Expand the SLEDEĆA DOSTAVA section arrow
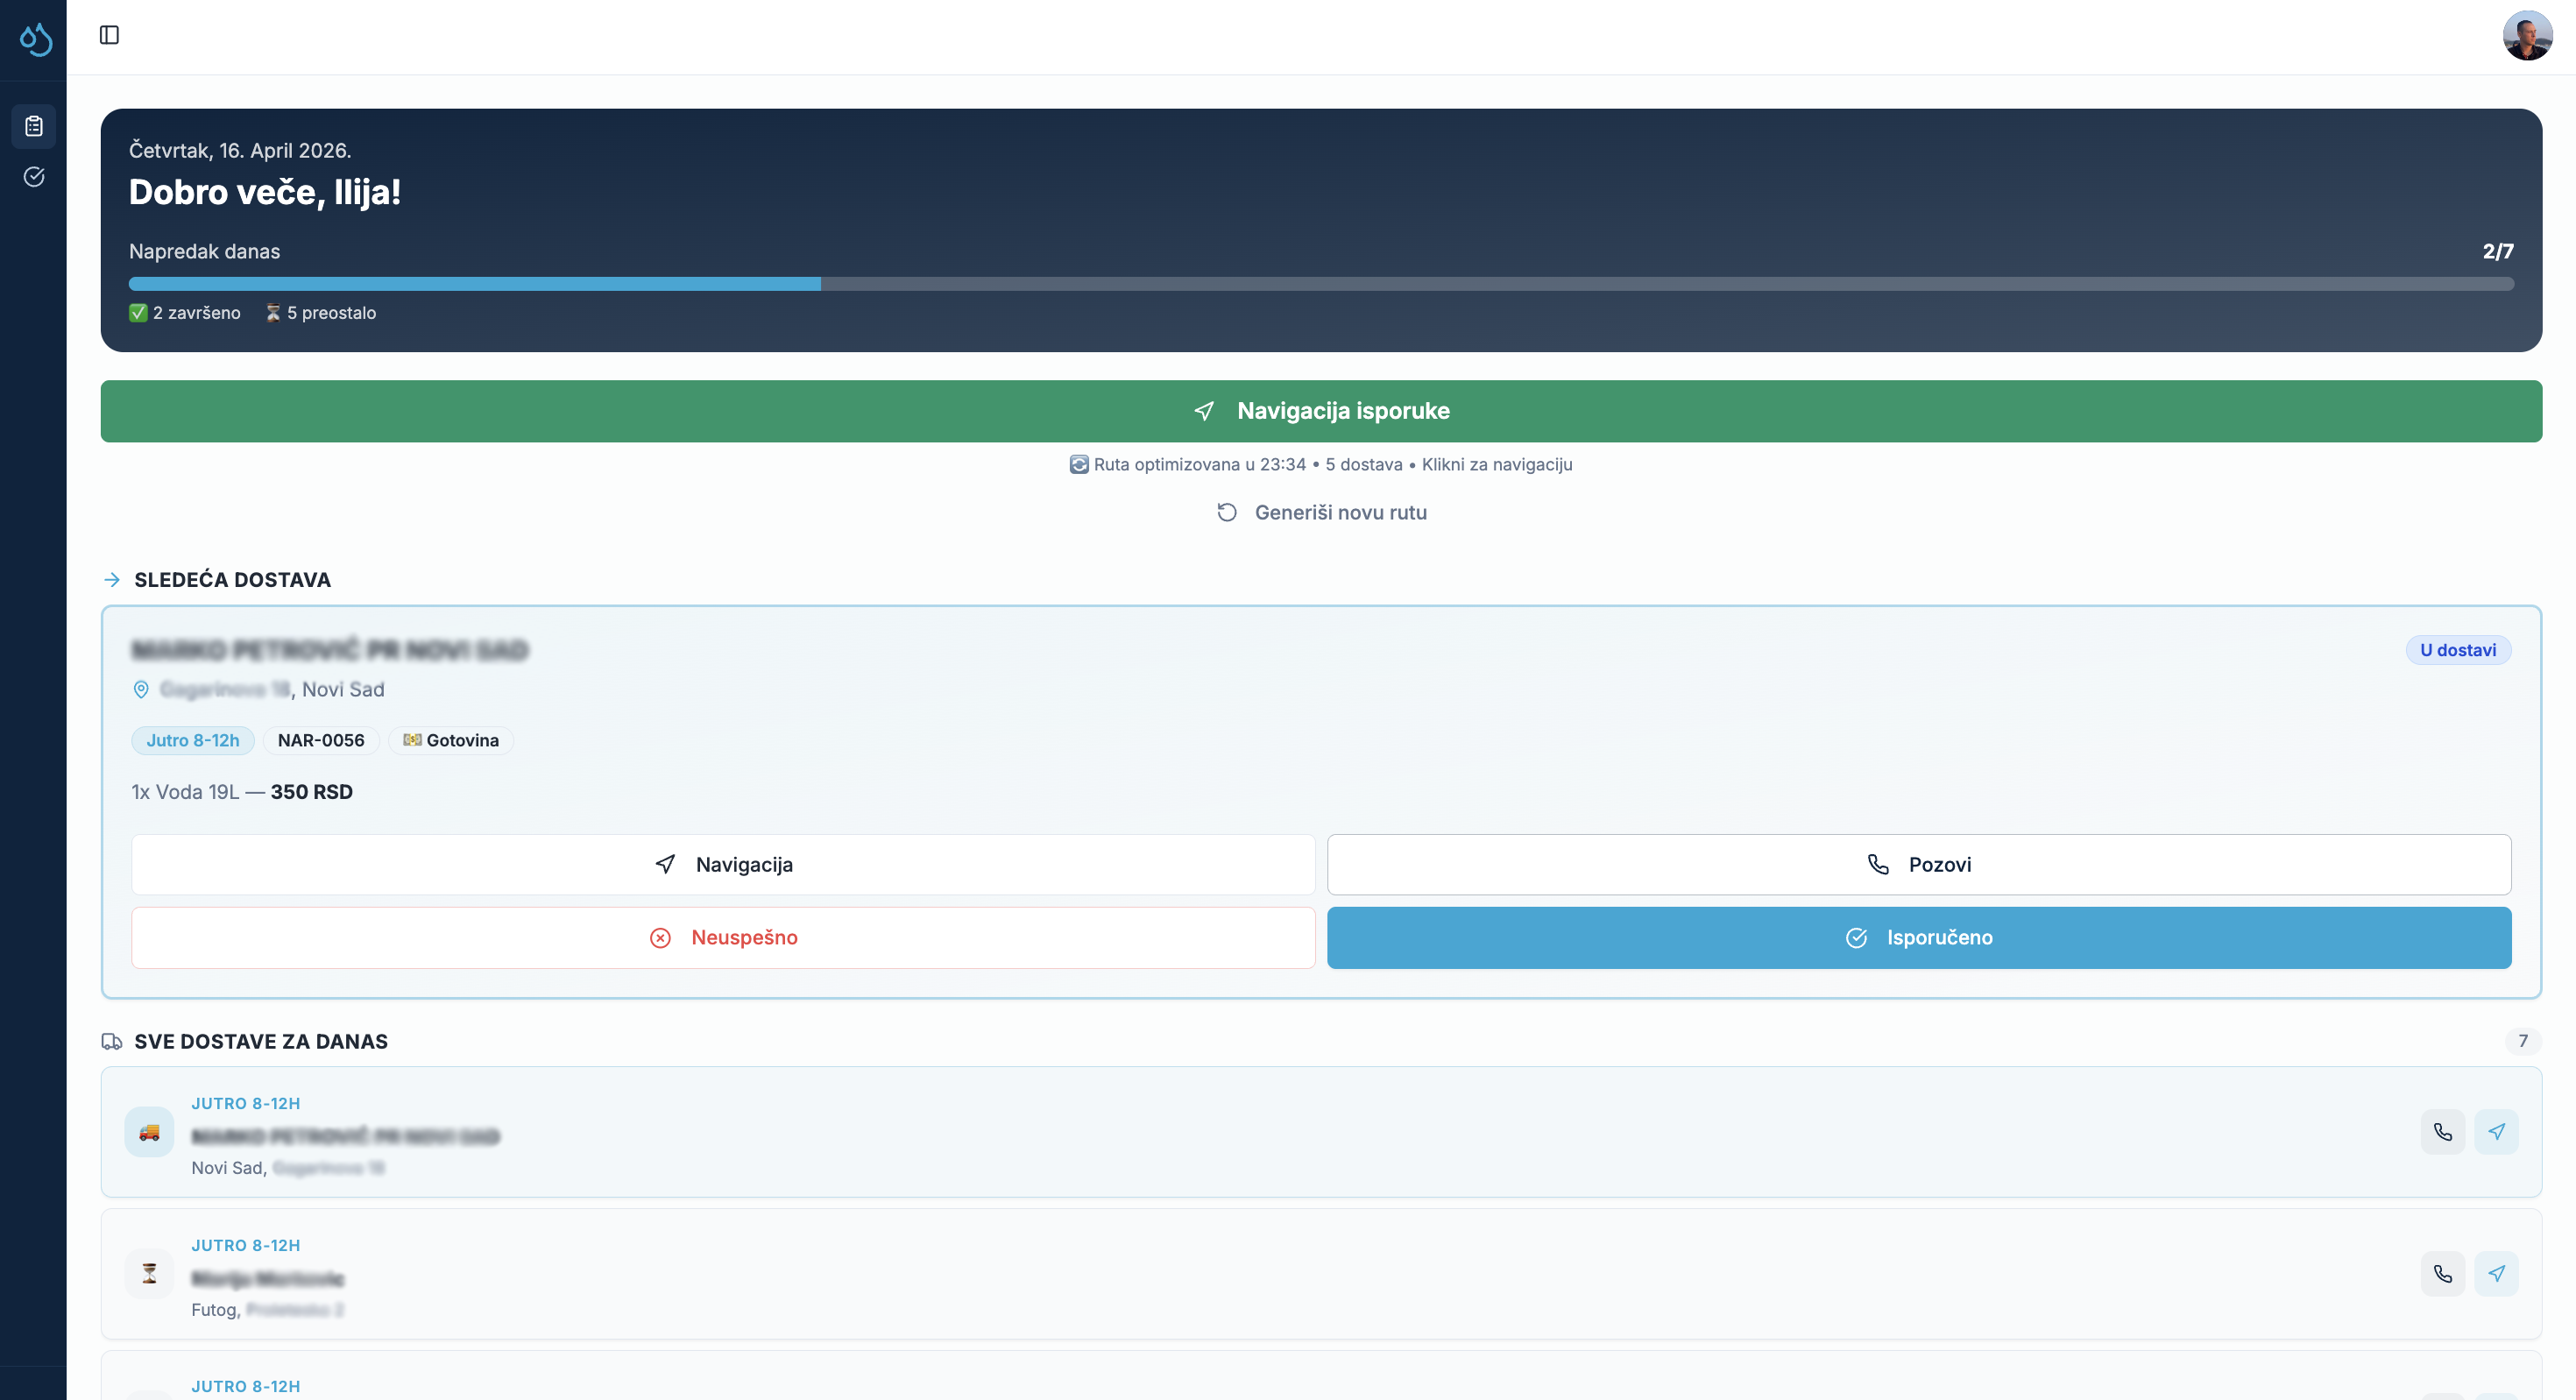2576x1400 pixels. click(x=113, y=579)
